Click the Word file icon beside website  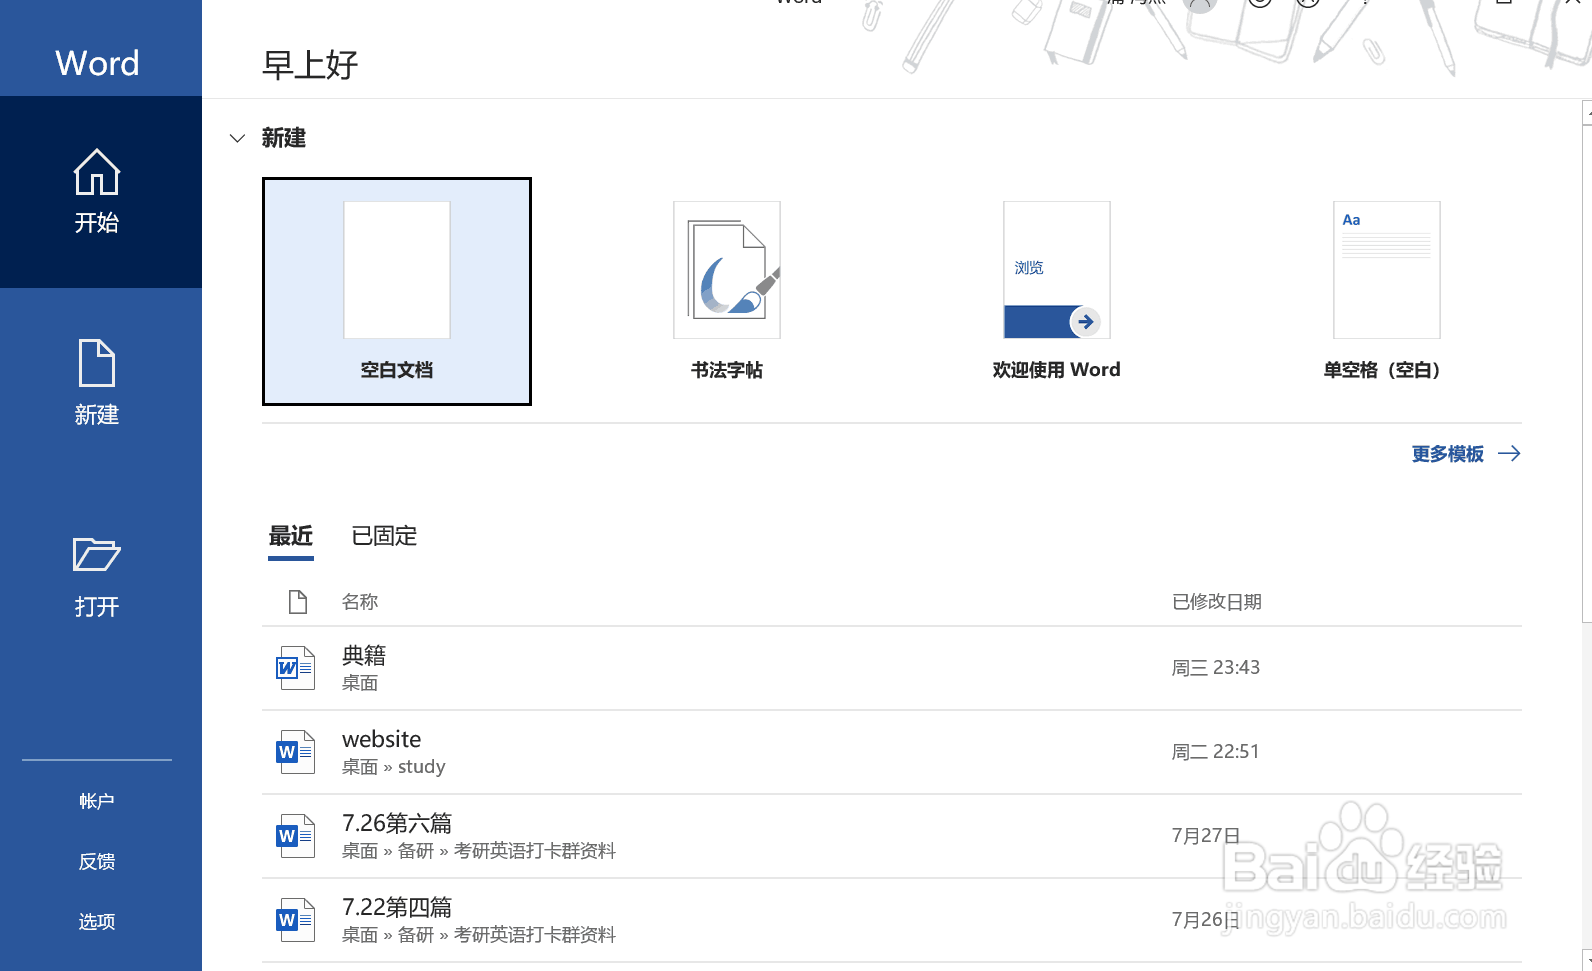pos(295,752)
